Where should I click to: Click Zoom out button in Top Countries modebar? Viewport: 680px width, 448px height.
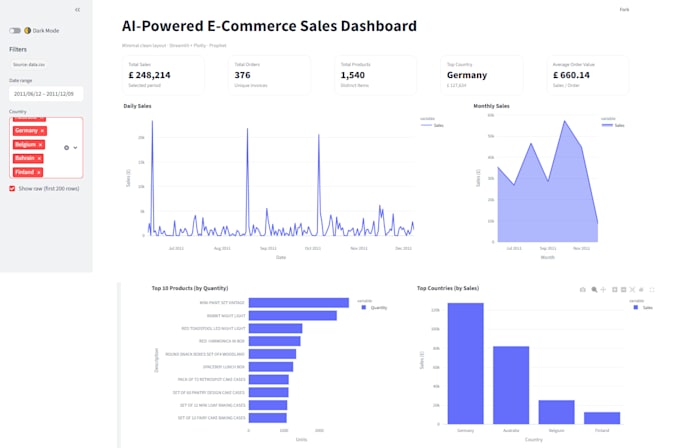click(624, 289)
